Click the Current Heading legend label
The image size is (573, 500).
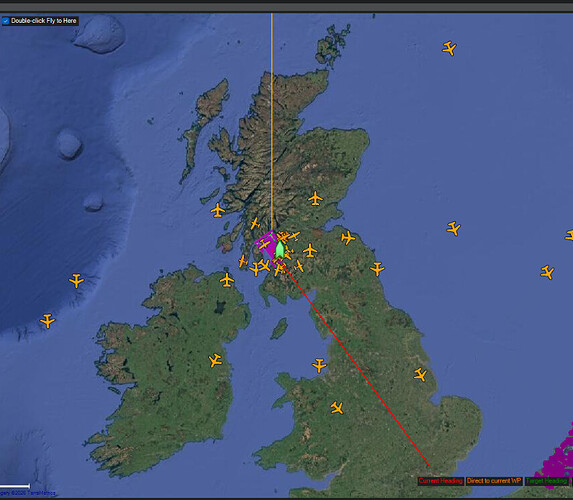pos(441,481)
